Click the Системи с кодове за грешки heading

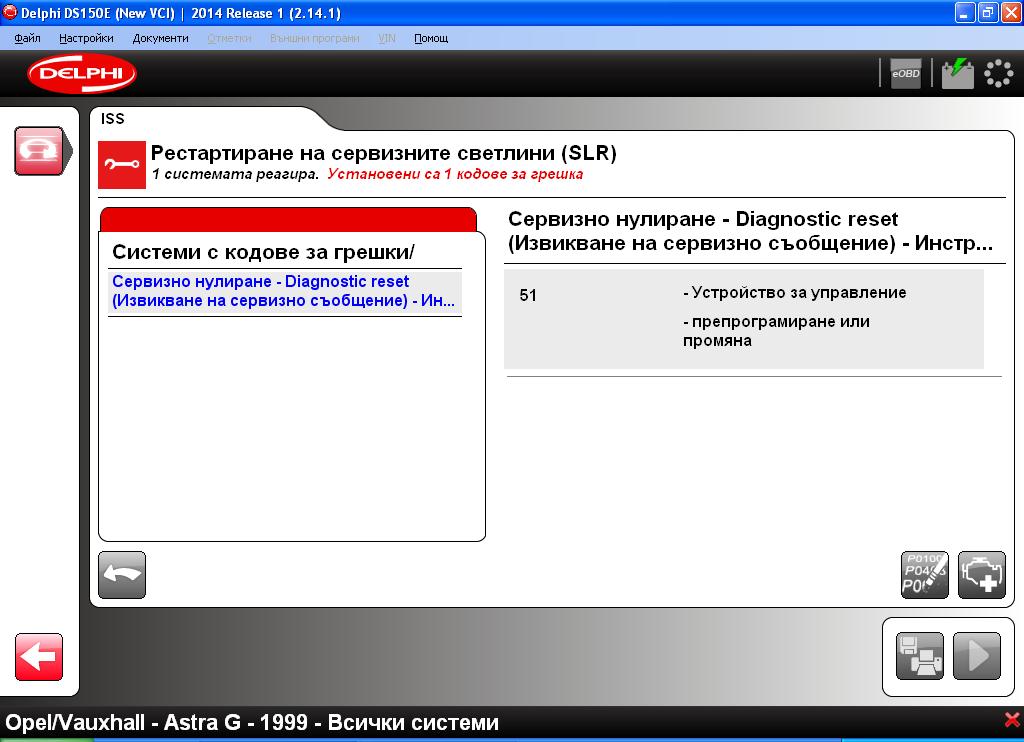tap(263, 252)
